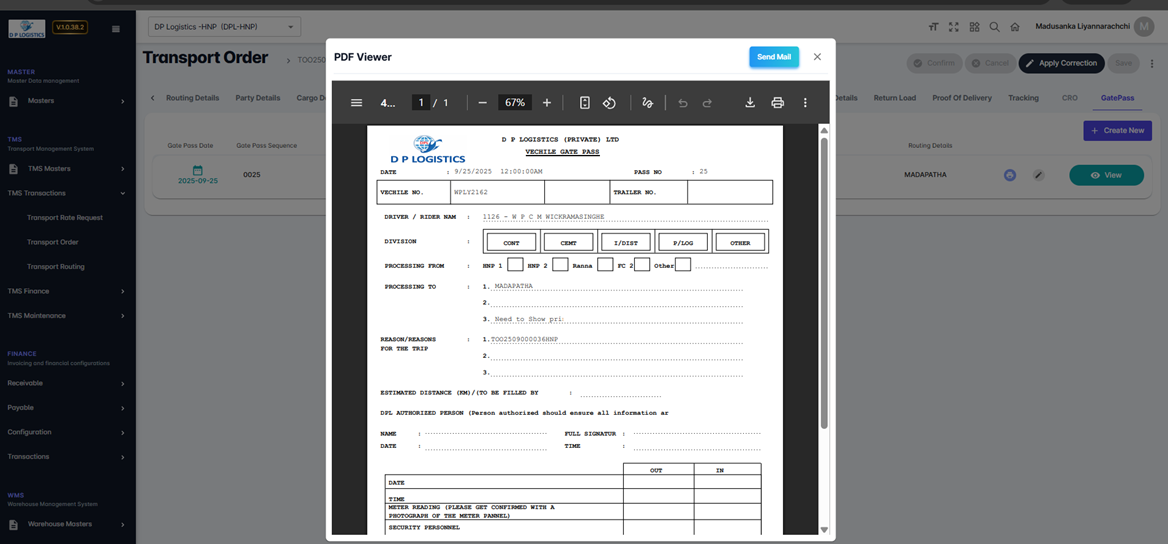This screenshot has width=1168, height=544.
Task: Rotate the PDF page counterclockwise
Action: click(609, 103)
